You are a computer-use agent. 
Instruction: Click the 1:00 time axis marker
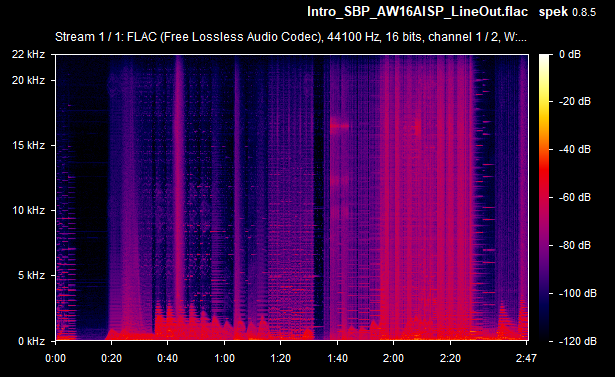tap(224, 359)
